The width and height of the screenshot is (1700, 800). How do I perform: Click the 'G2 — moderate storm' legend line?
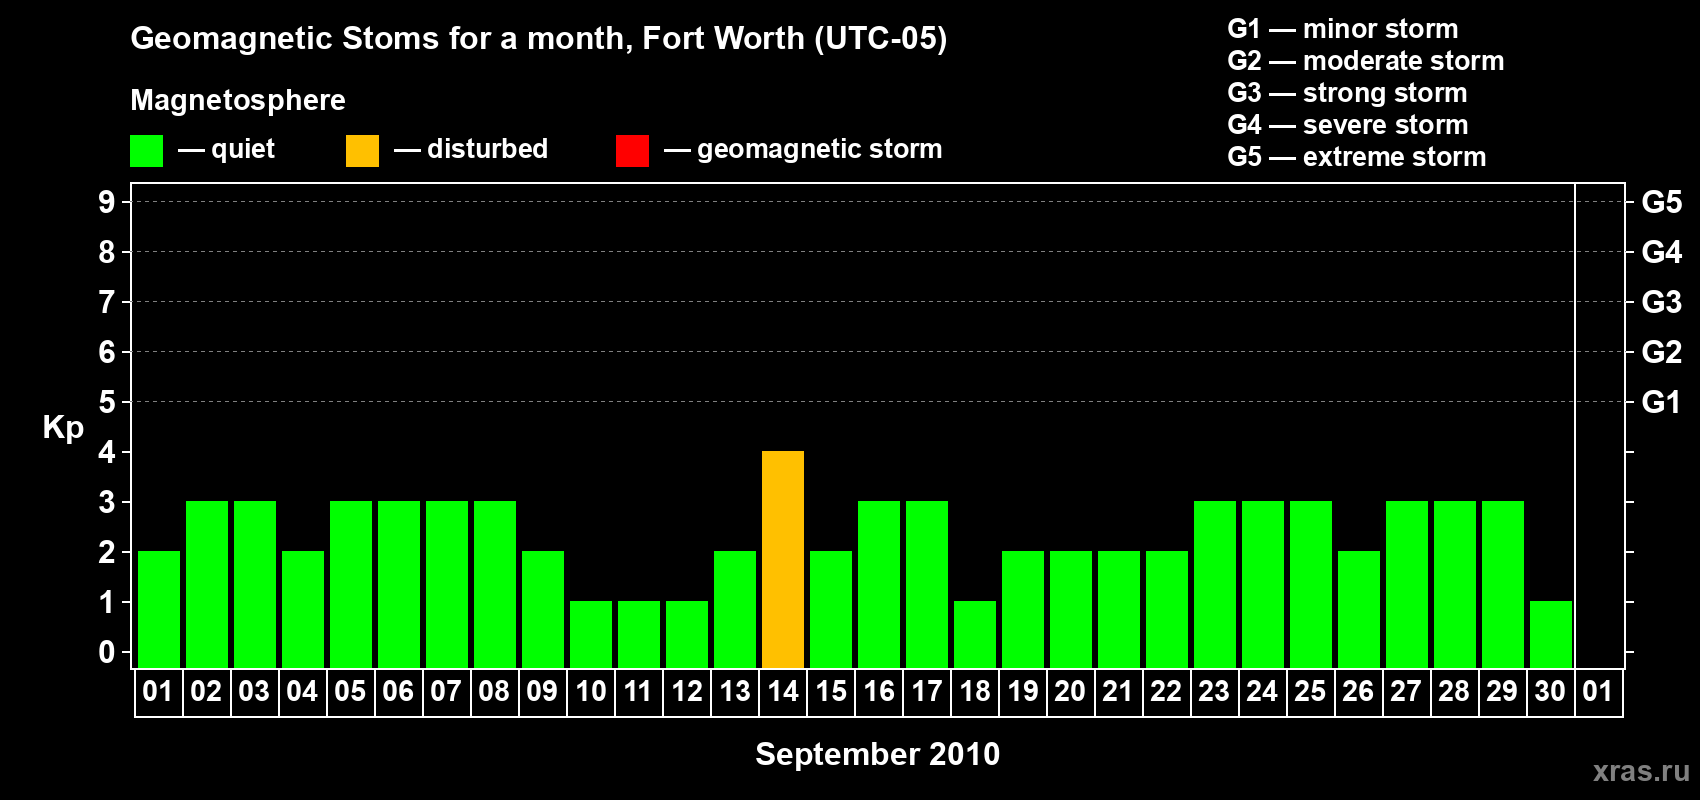click(x=1366, y=61)
